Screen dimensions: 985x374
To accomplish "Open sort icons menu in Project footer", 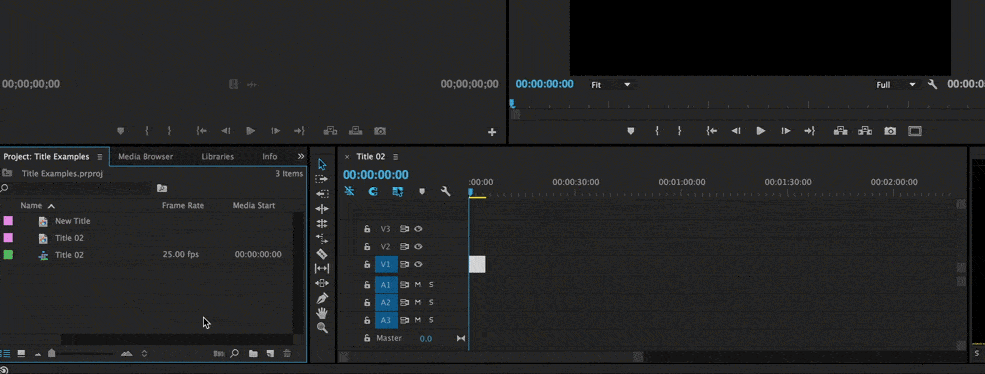I will (x=144, y=353).
